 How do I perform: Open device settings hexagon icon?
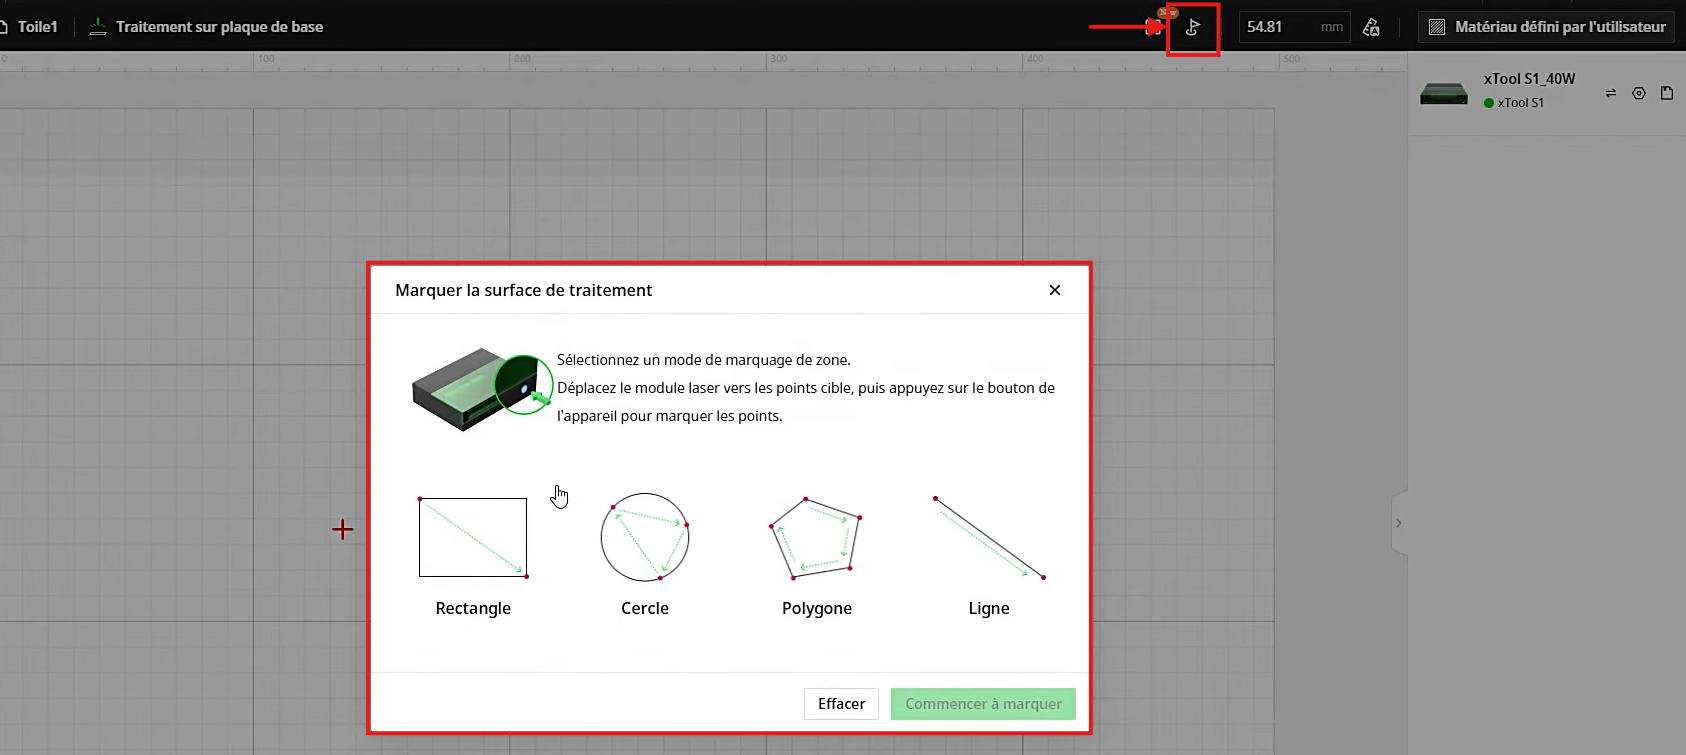point(1638,93)
